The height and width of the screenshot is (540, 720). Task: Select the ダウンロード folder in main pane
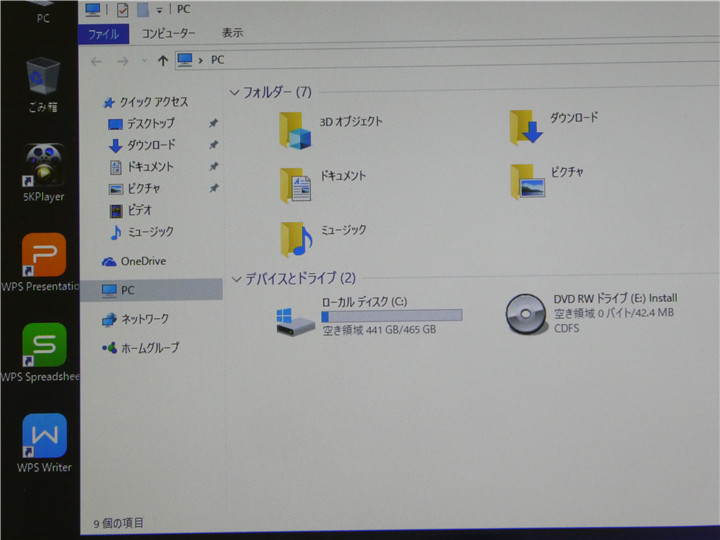(526, 127)
